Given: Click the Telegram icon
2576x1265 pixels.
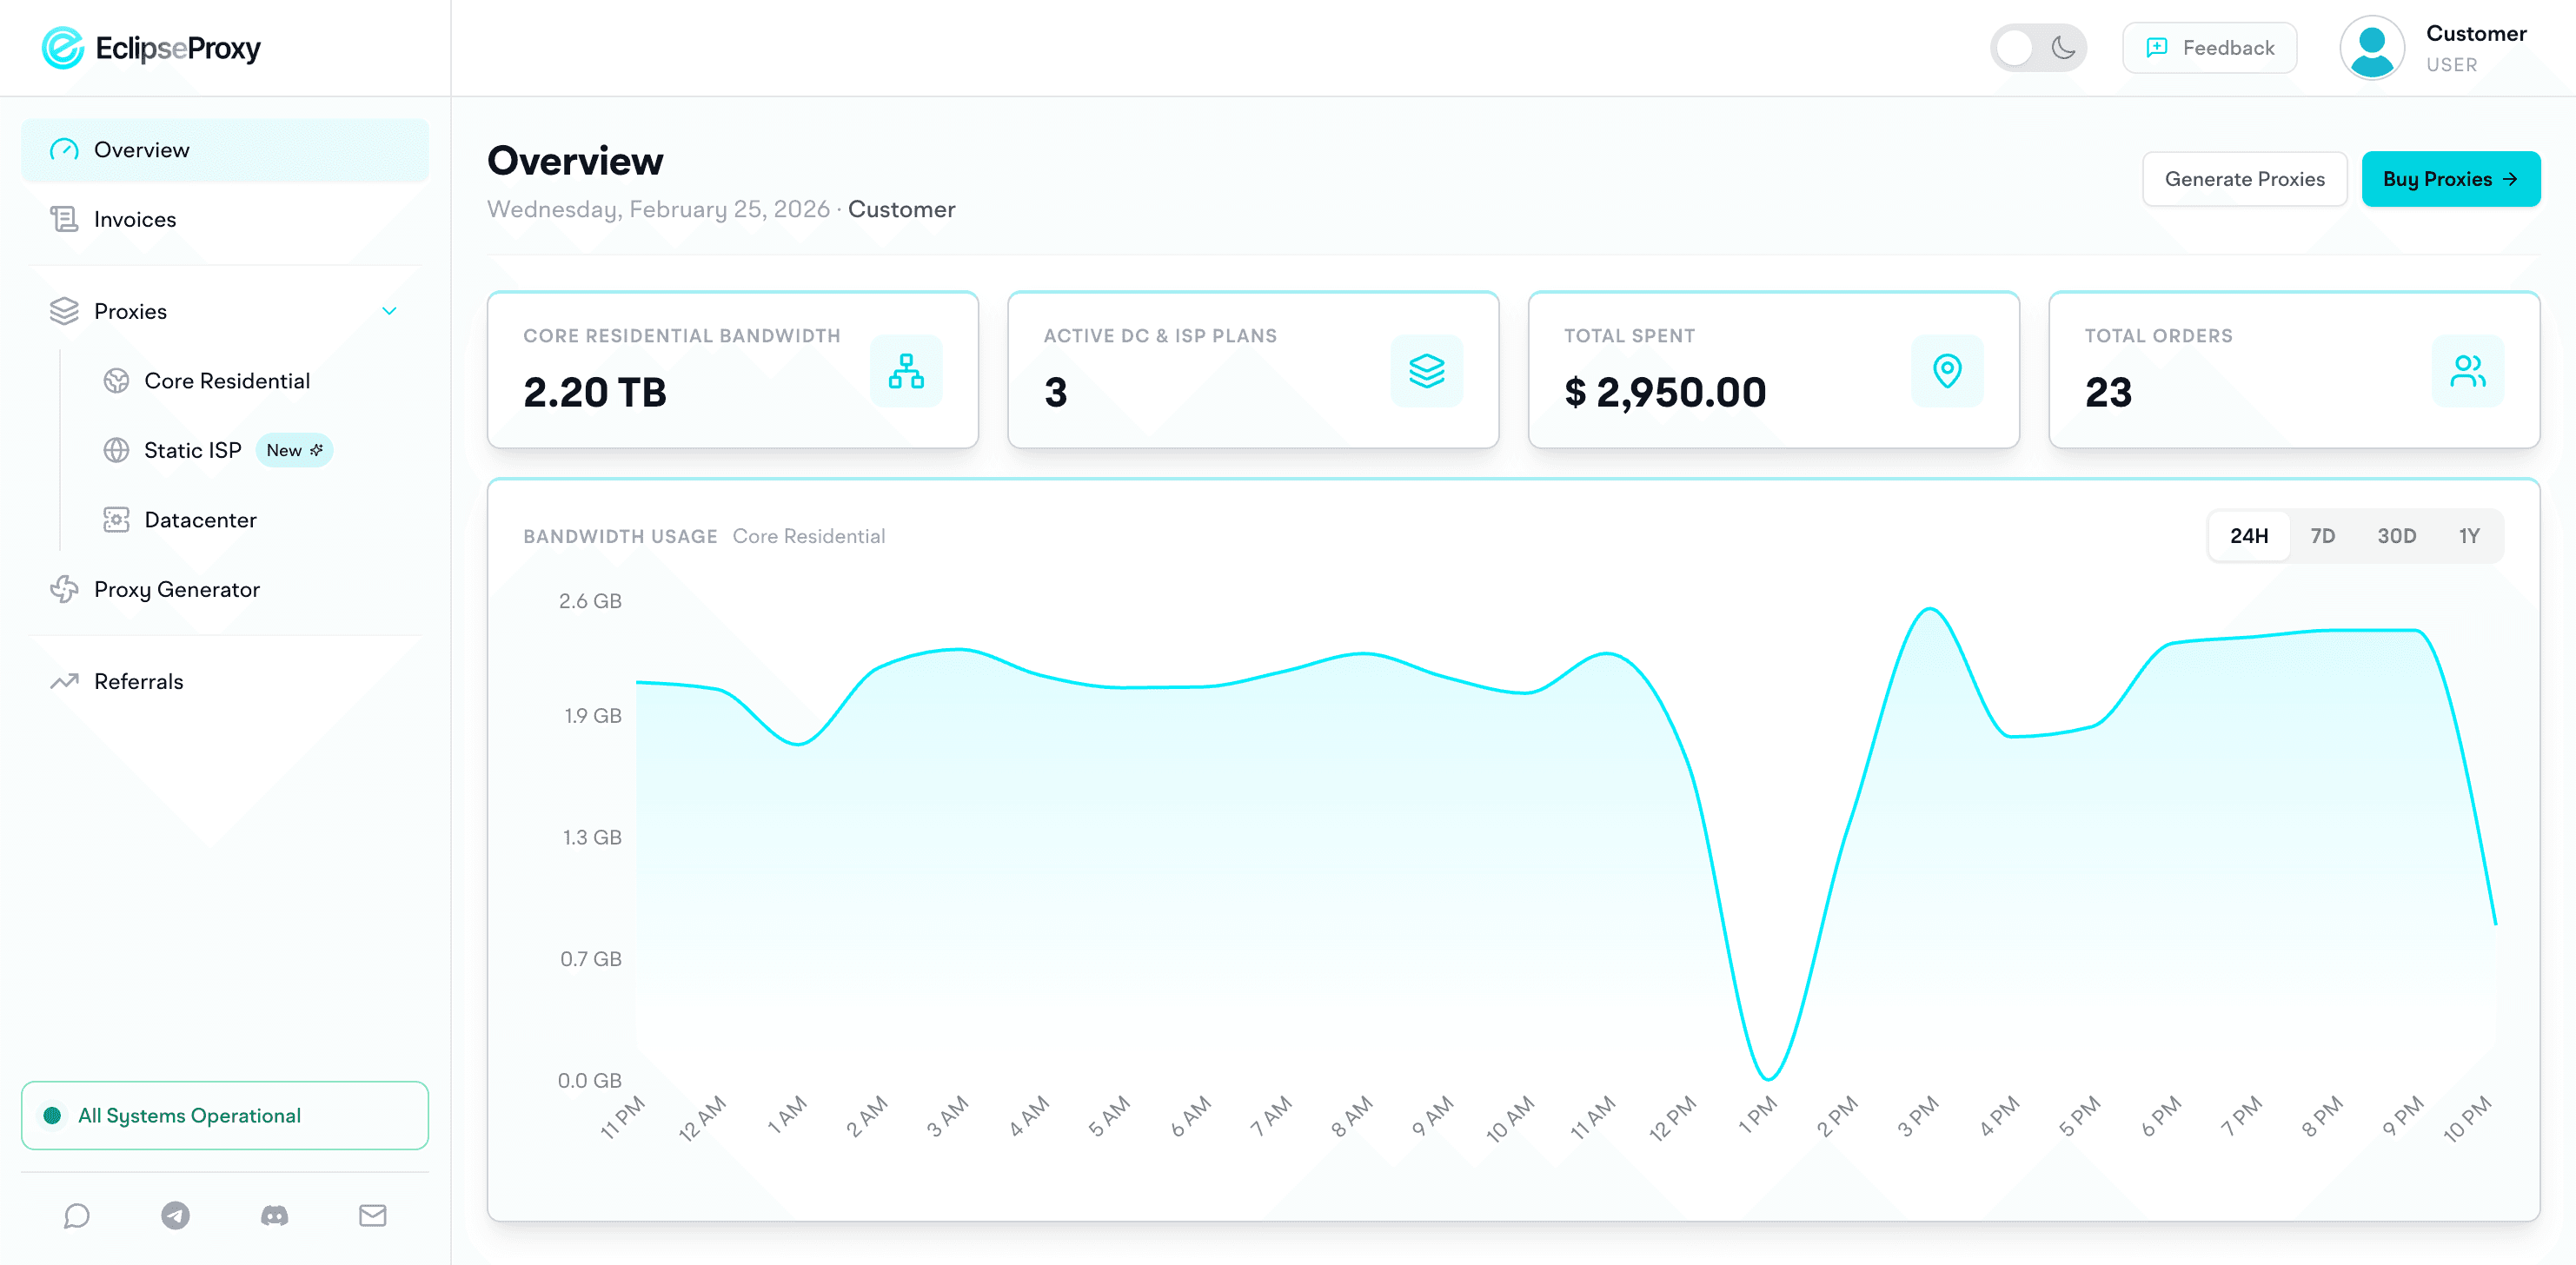Looking at the screenshot, I should 175,1215.
